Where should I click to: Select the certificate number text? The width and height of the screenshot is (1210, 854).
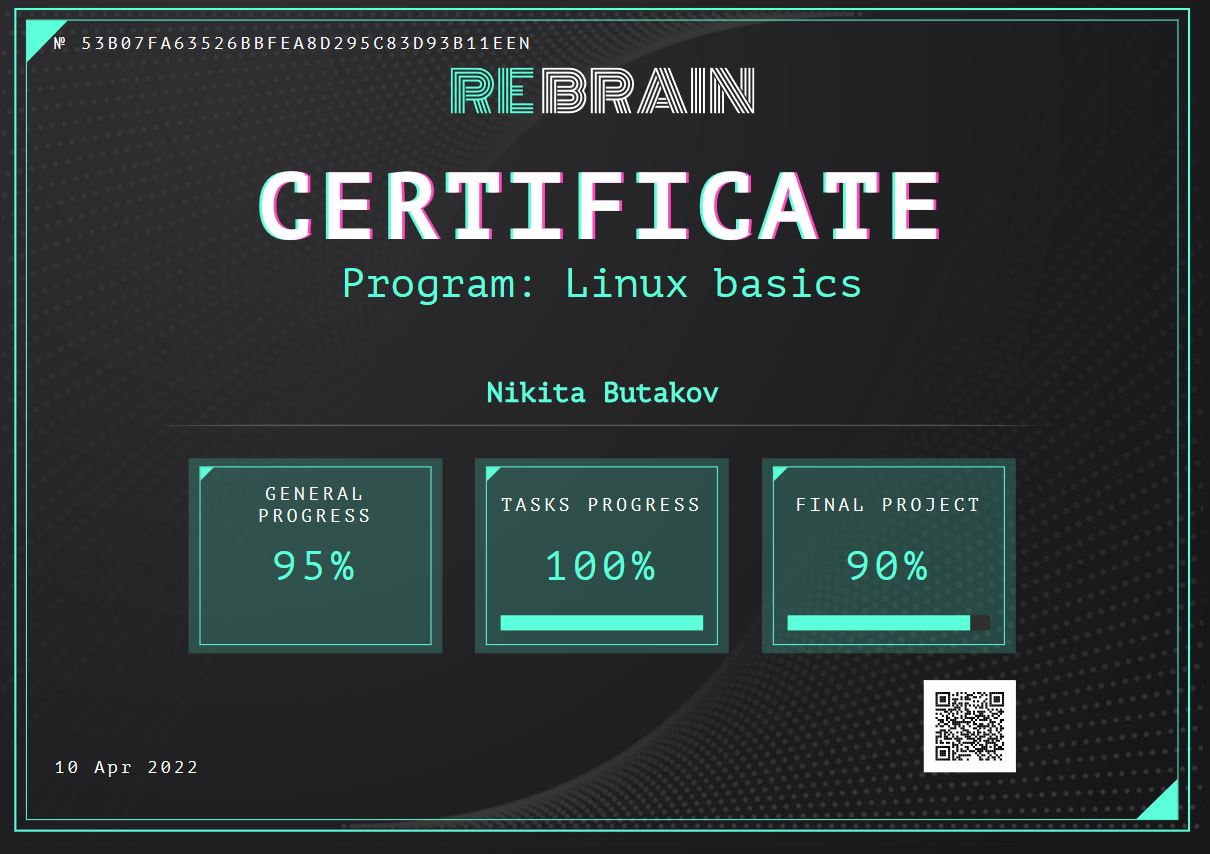[x=292, y=43]
